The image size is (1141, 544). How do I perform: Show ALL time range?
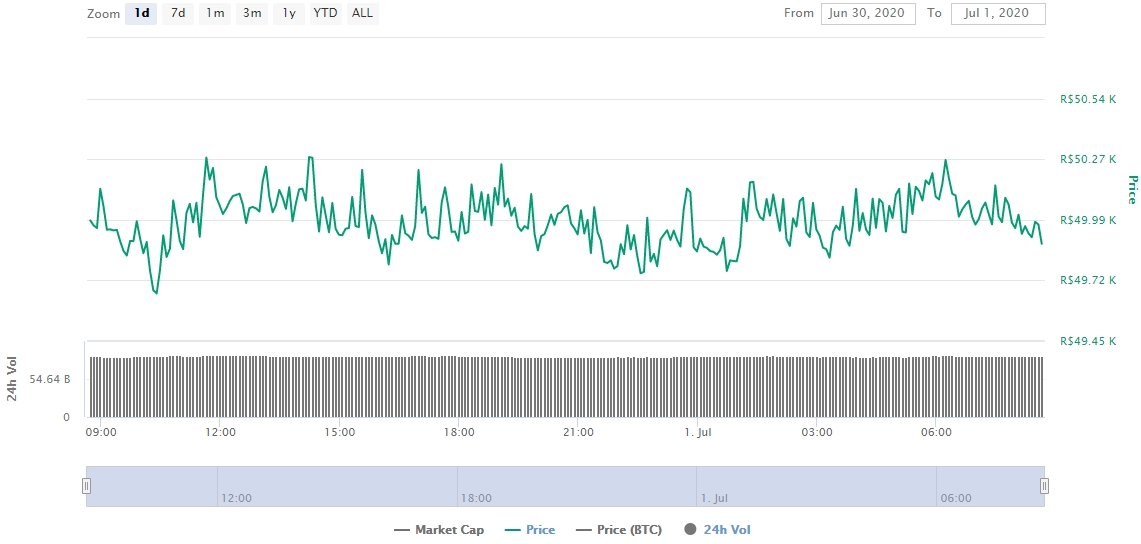pos(362,14)
